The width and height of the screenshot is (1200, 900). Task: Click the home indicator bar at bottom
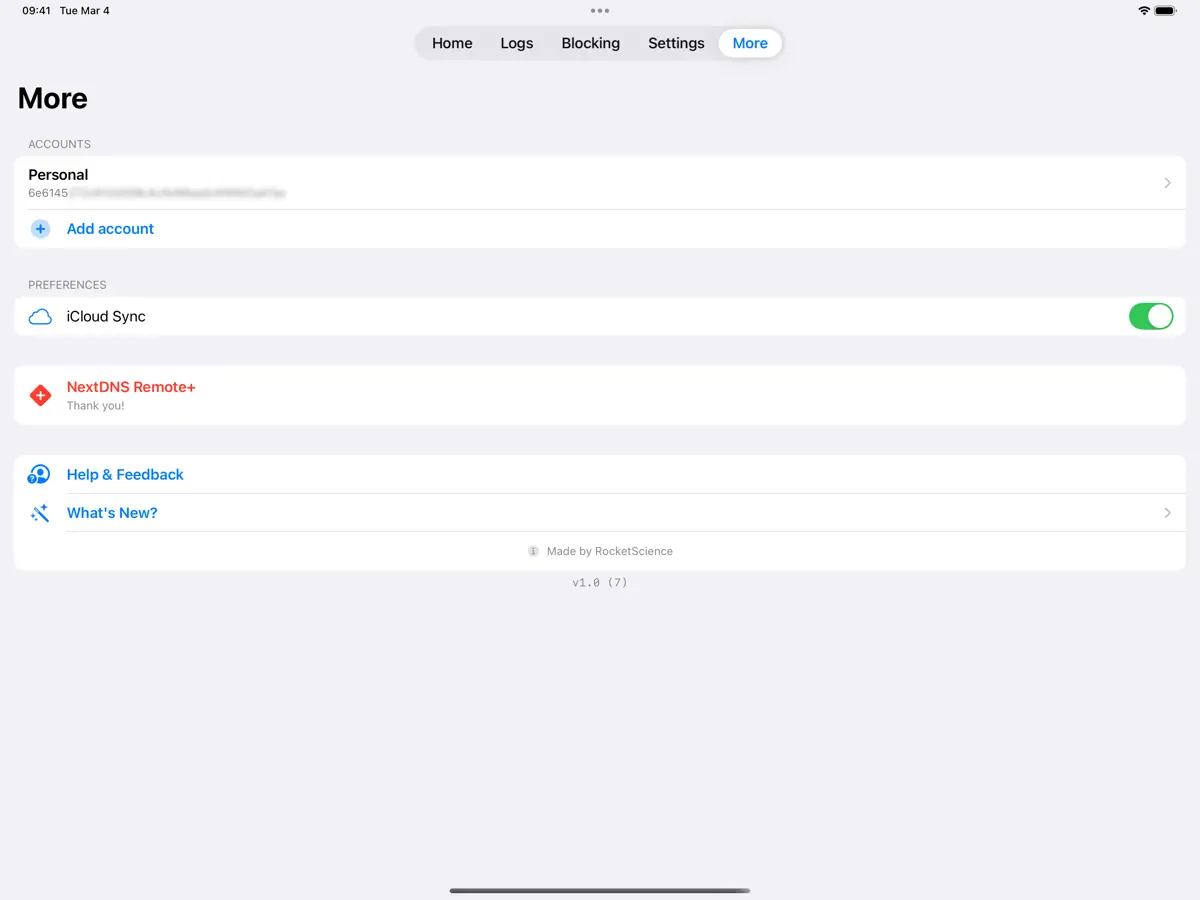[x=600, y=890]
